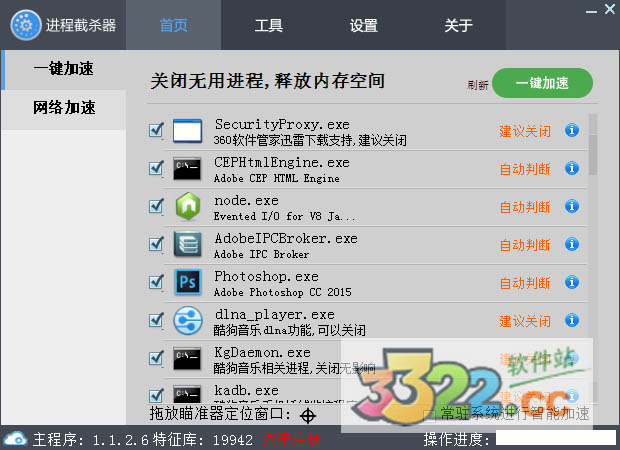Click the Adobe Photoshop CC 2015 description
Image resolution: width=620 pixels, height=450 pixels.
pos(283,292)
